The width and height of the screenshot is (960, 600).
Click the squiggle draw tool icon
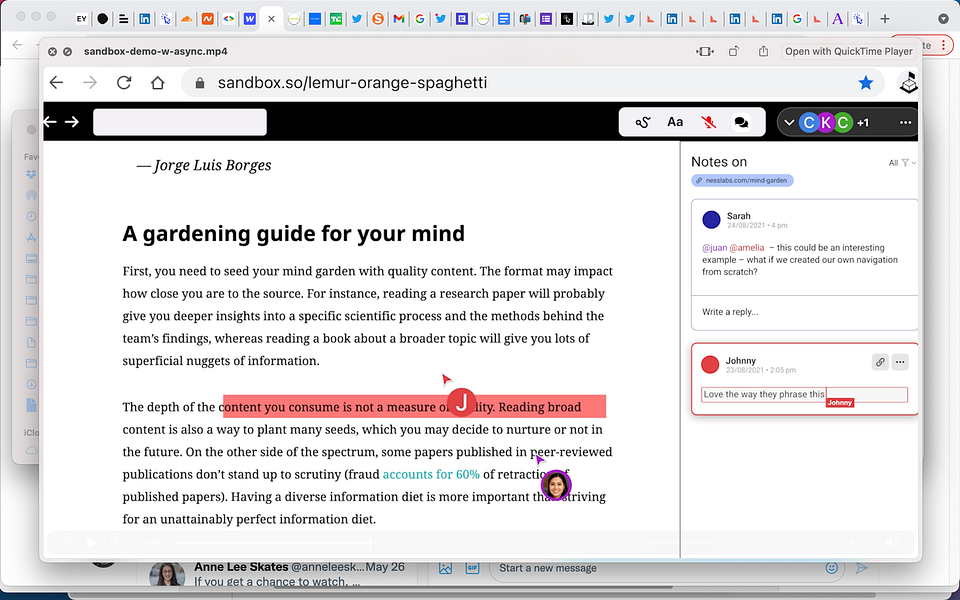644,122
